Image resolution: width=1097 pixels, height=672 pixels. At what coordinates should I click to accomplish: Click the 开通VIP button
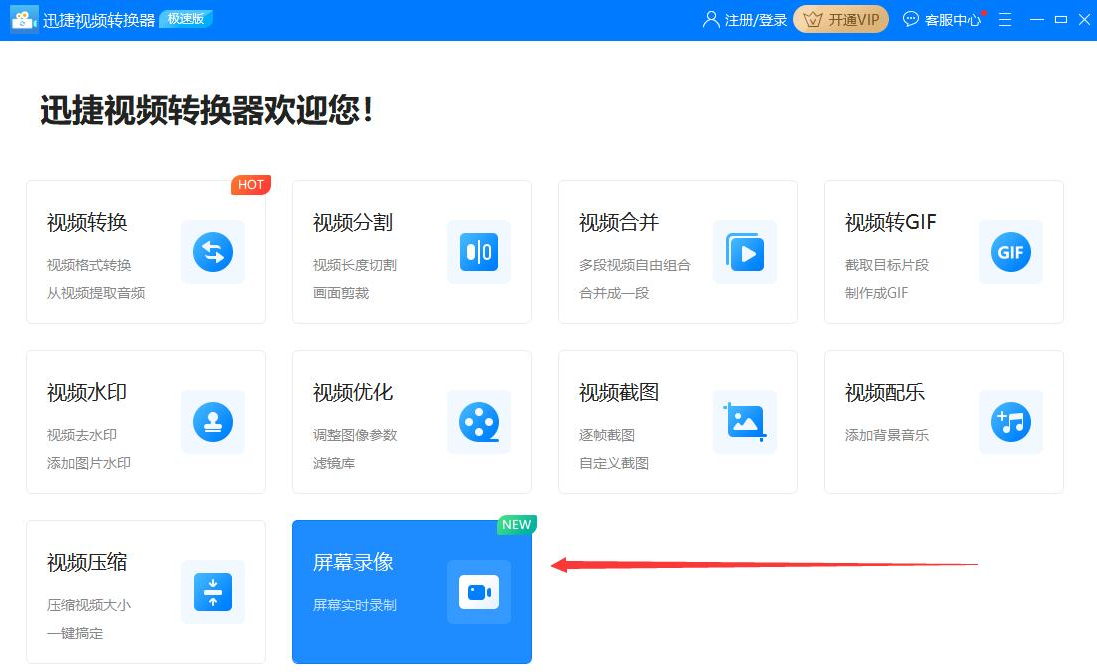pos(841,20)
